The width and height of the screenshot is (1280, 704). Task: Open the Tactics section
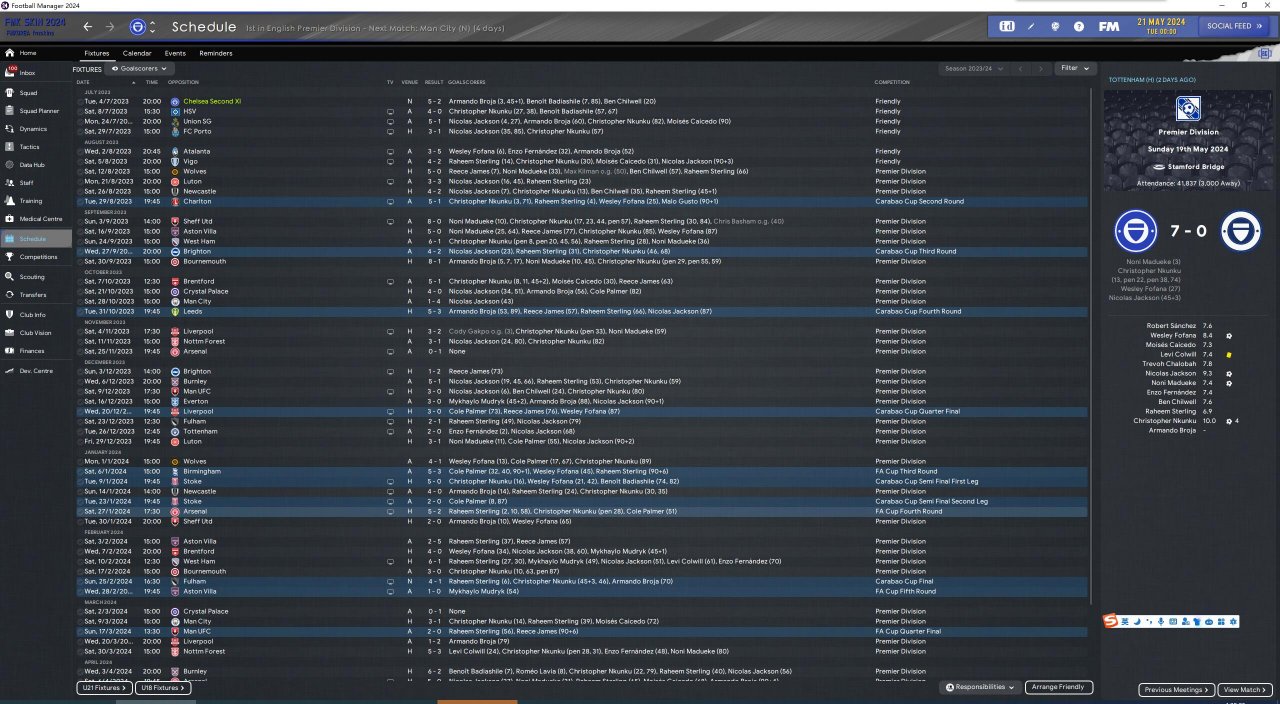[36, 146]
